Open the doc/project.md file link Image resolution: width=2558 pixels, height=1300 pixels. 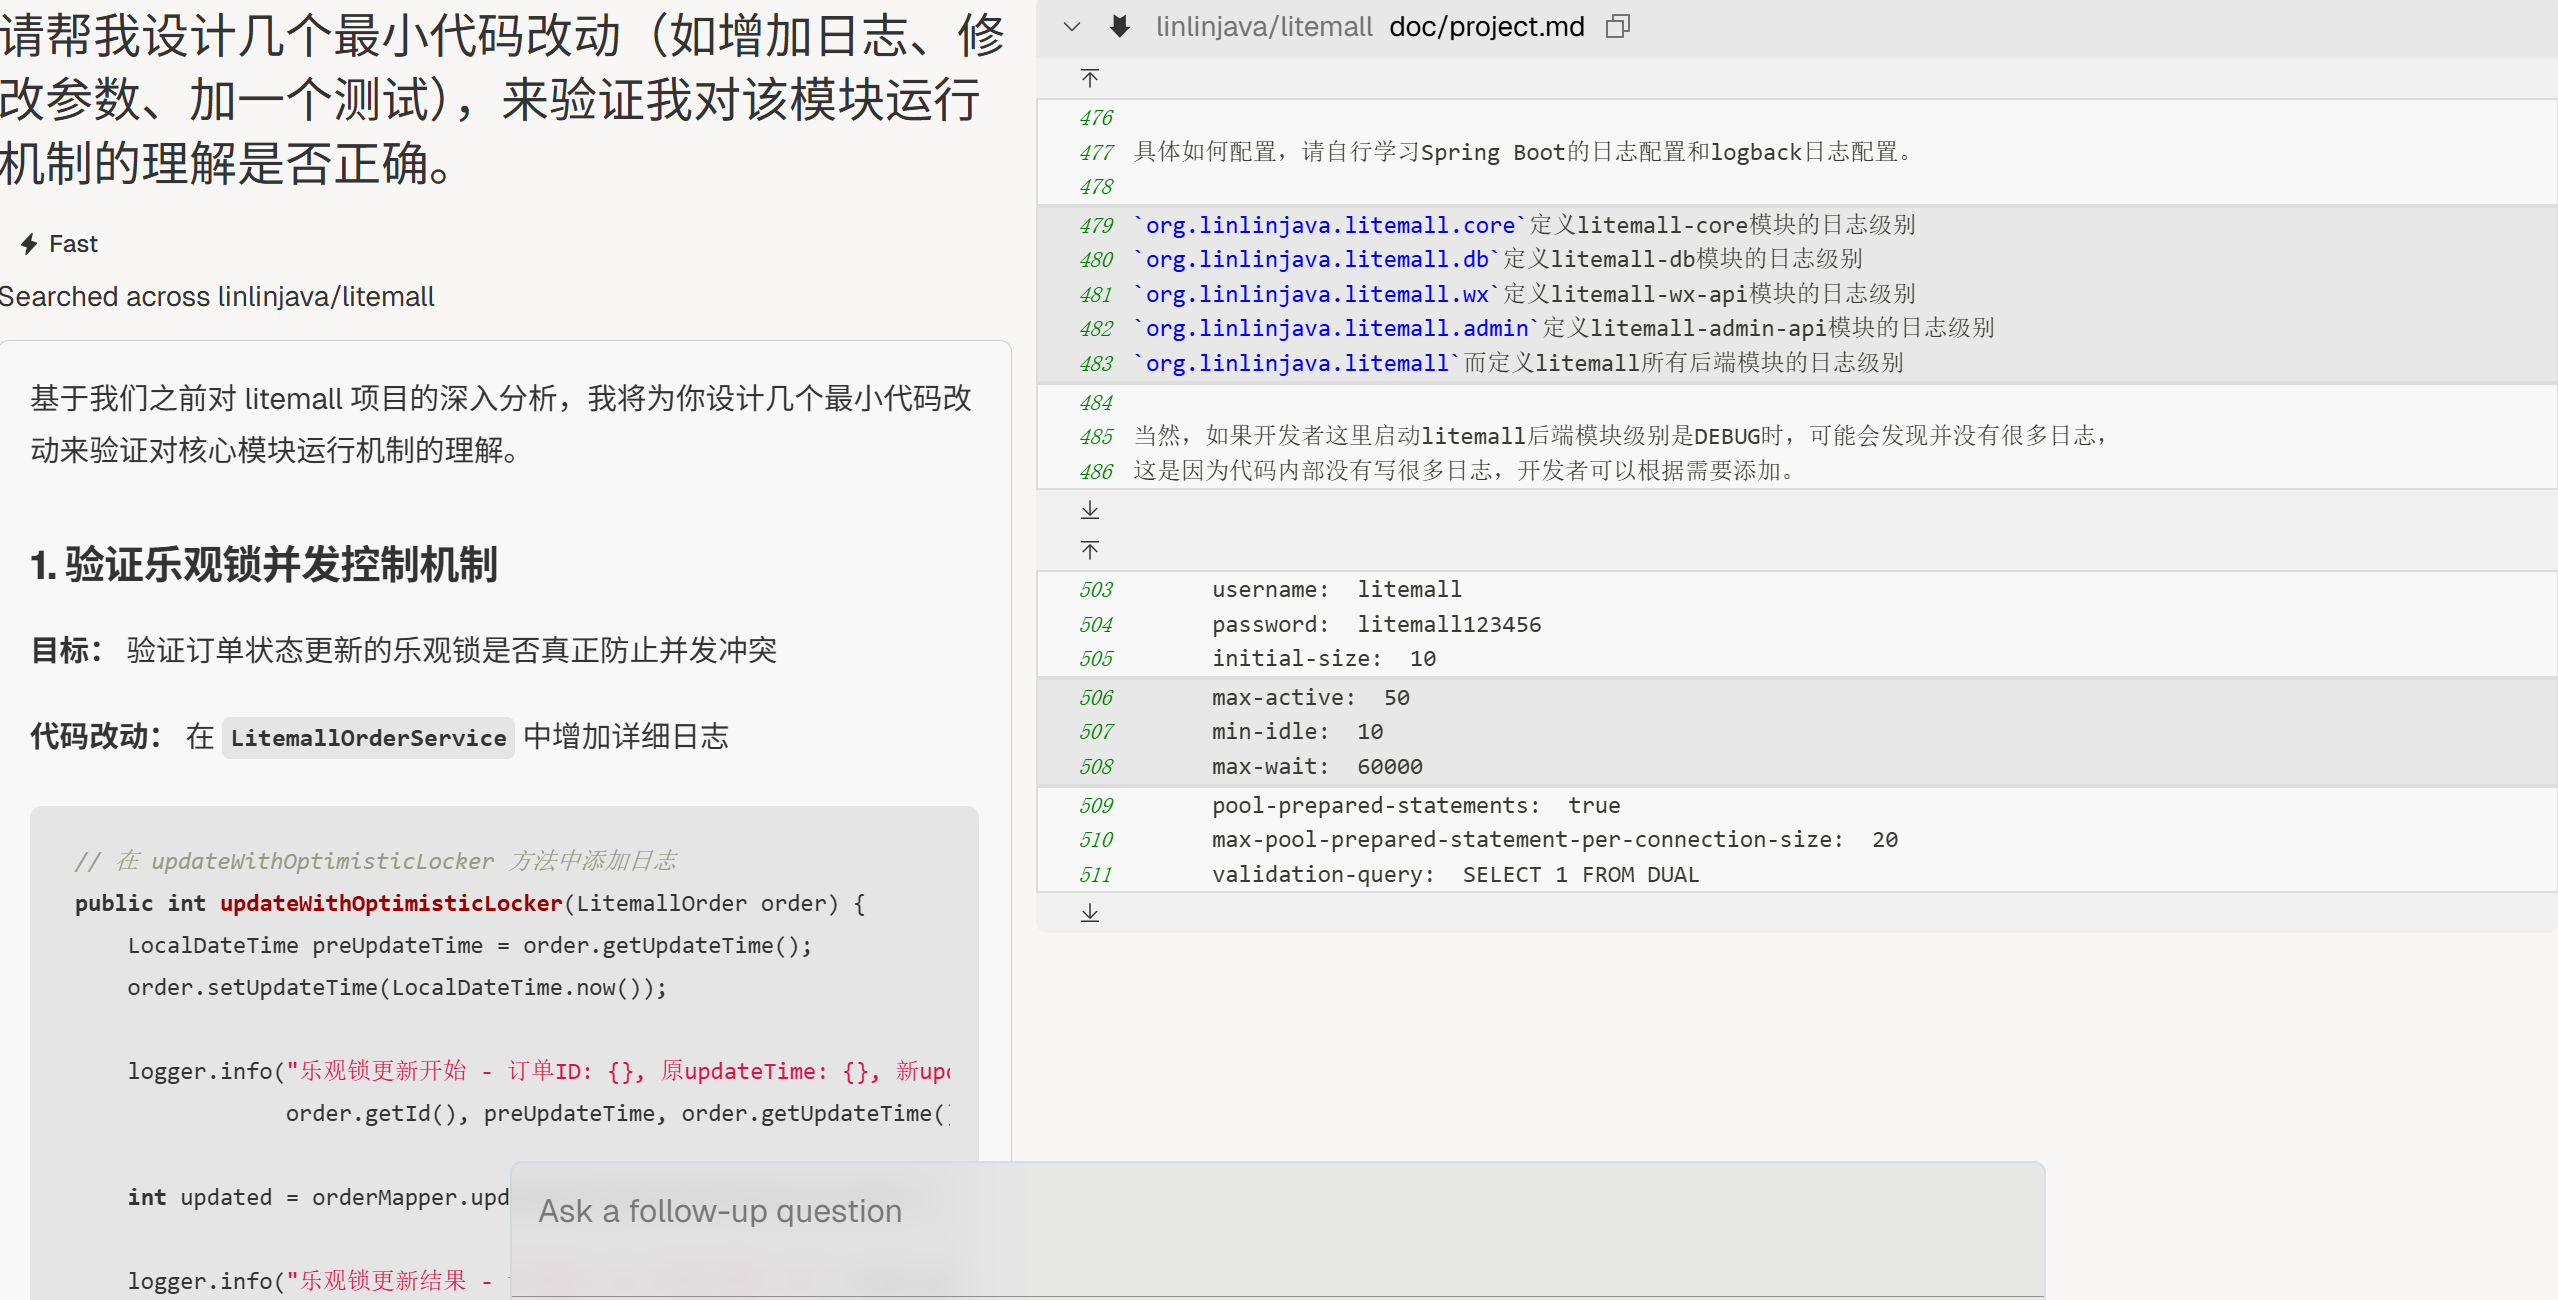pos(1486,27)
